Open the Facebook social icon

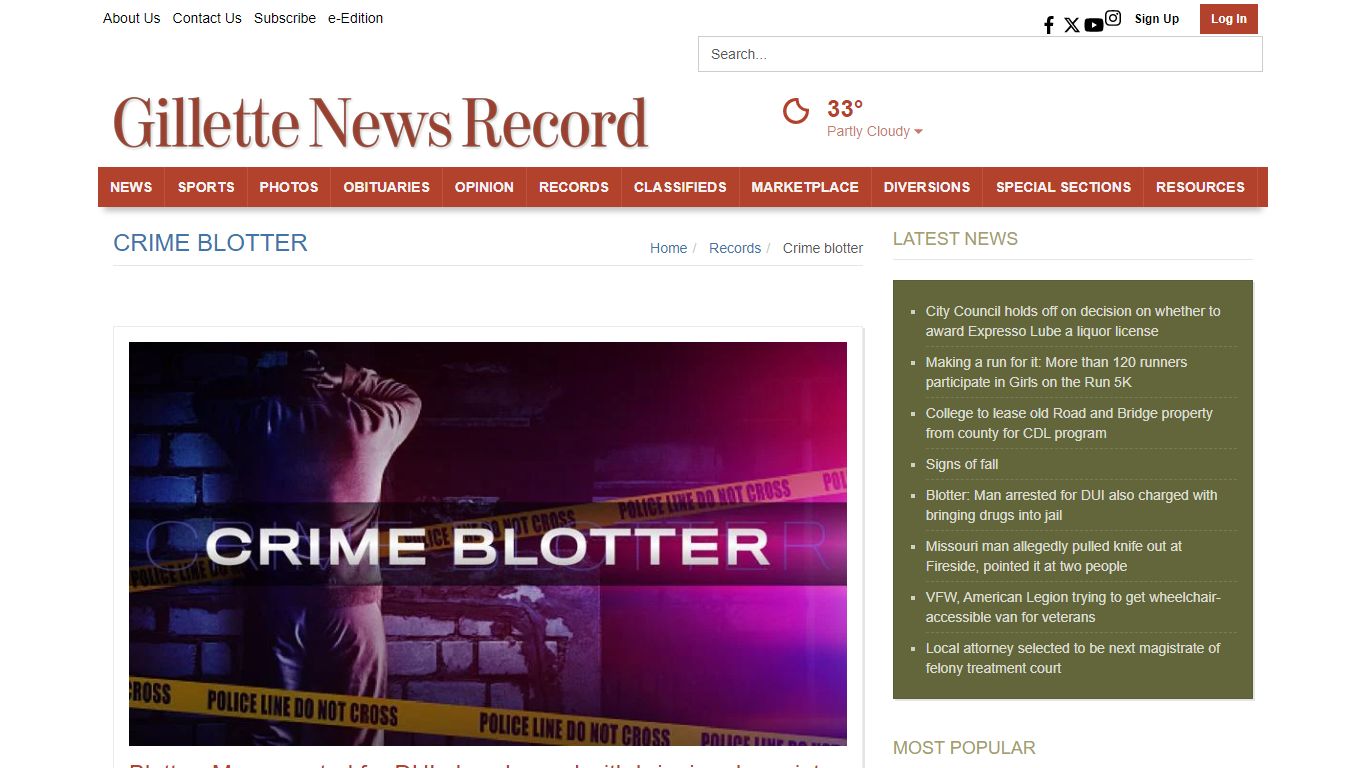tap(1049, 25)
